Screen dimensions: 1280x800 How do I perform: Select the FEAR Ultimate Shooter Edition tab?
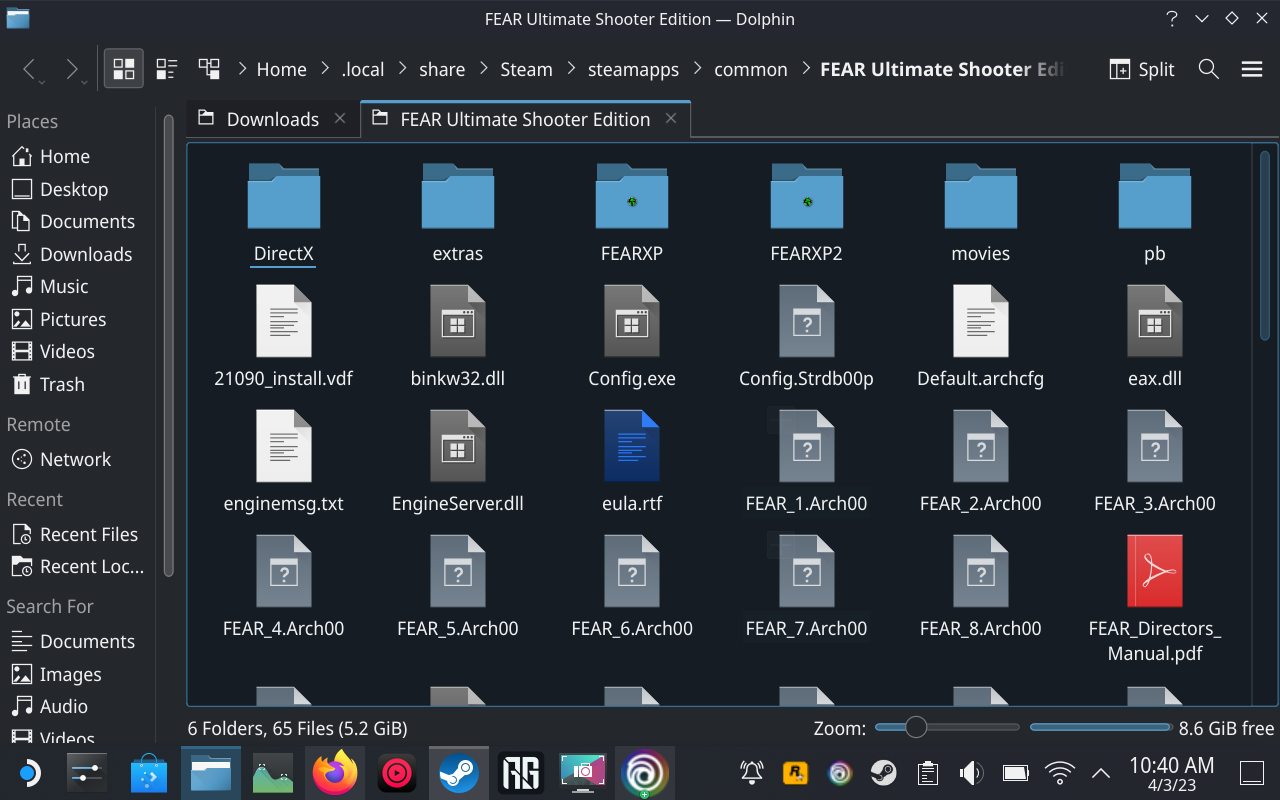[524, 118]
